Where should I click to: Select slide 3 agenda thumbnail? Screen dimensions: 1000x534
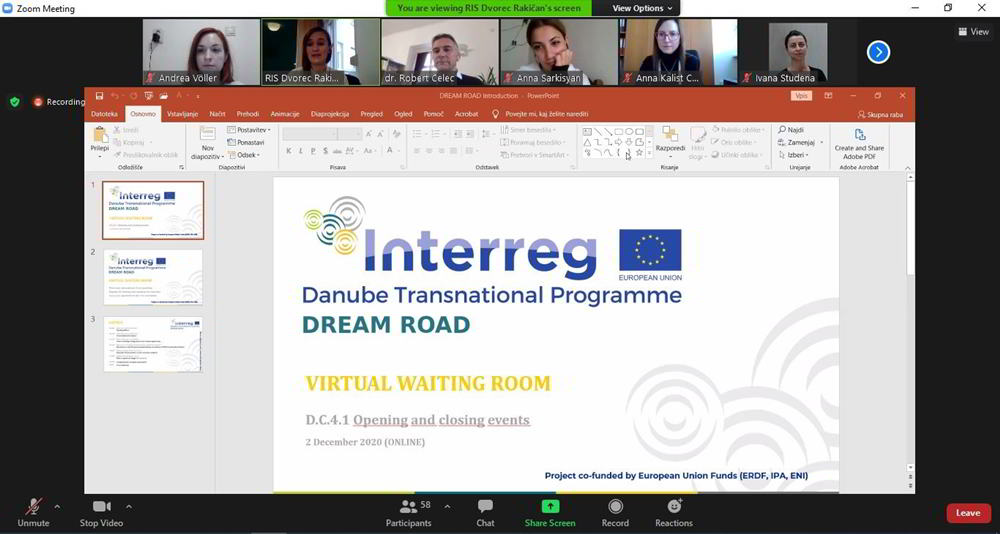pyautogui.click(x=153, y=345)
